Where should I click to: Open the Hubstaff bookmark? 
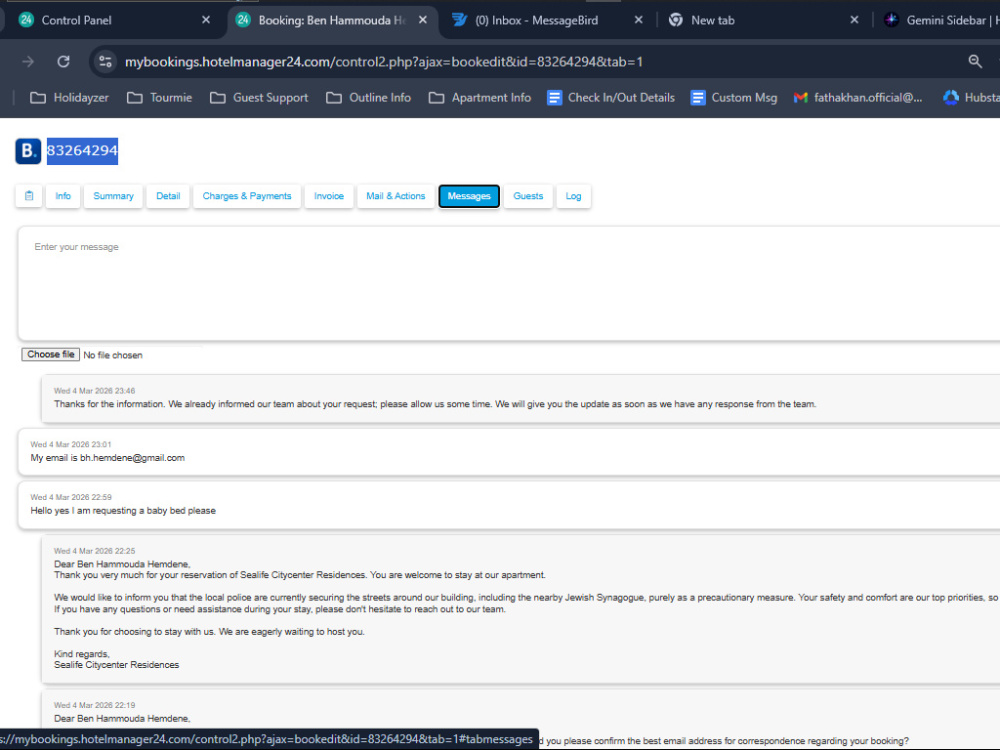click(971, 98)
